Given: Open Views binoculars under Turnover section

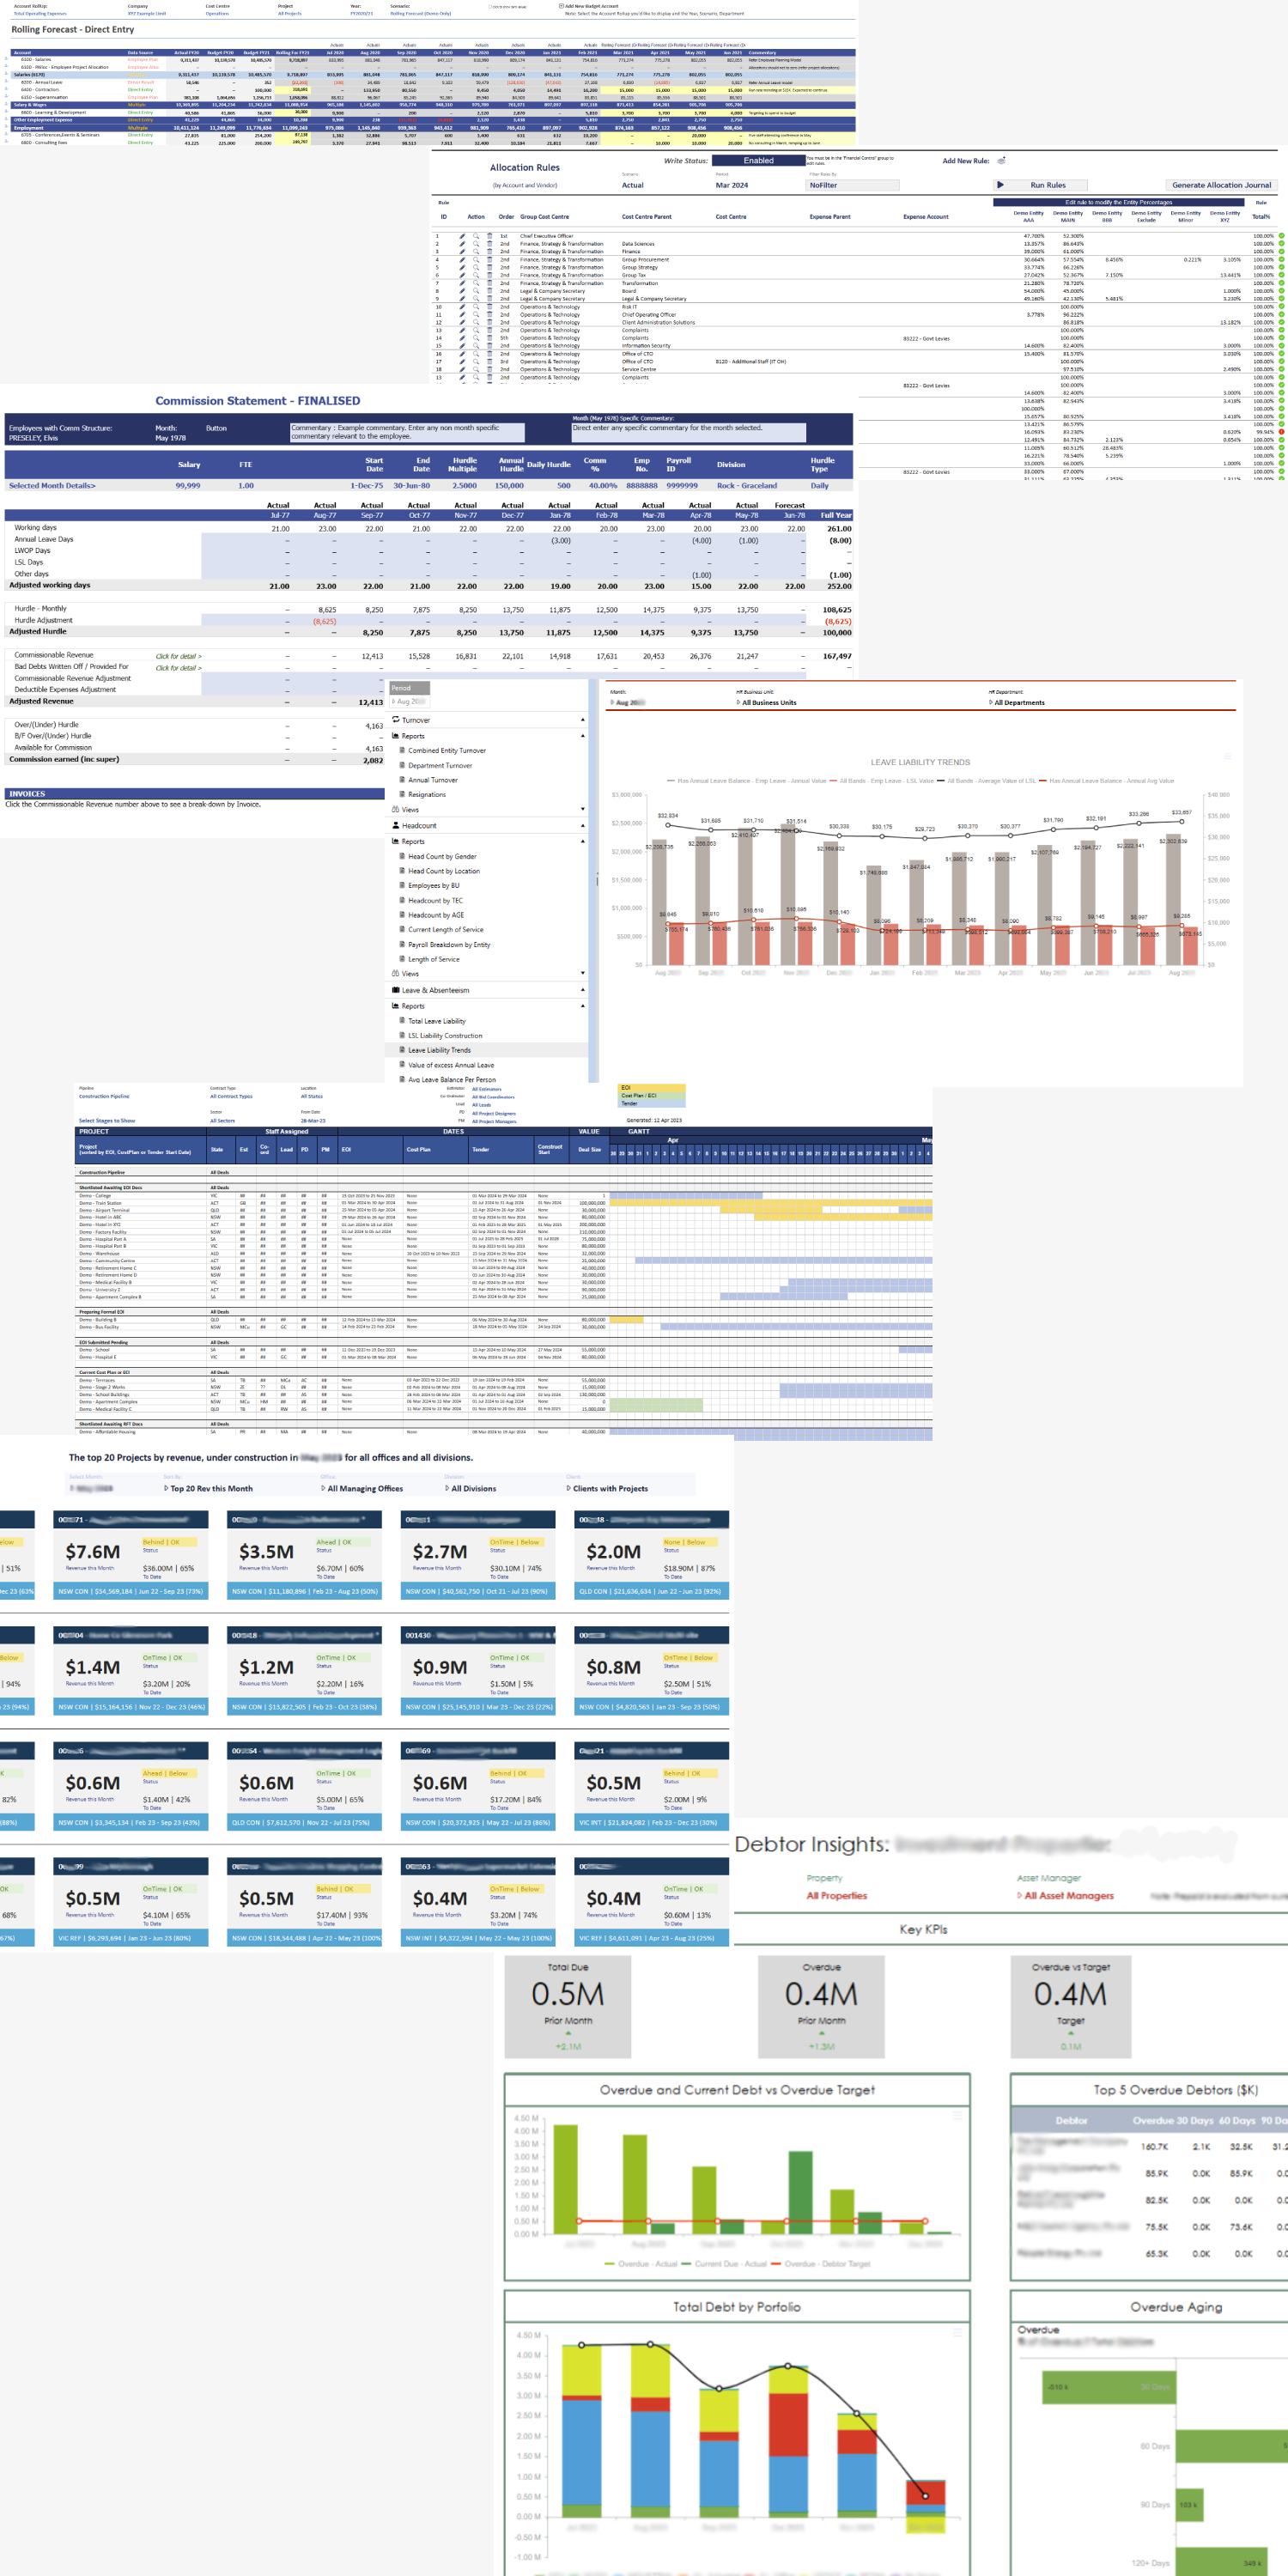Looking at the screenshot, I should pos(396,810).
